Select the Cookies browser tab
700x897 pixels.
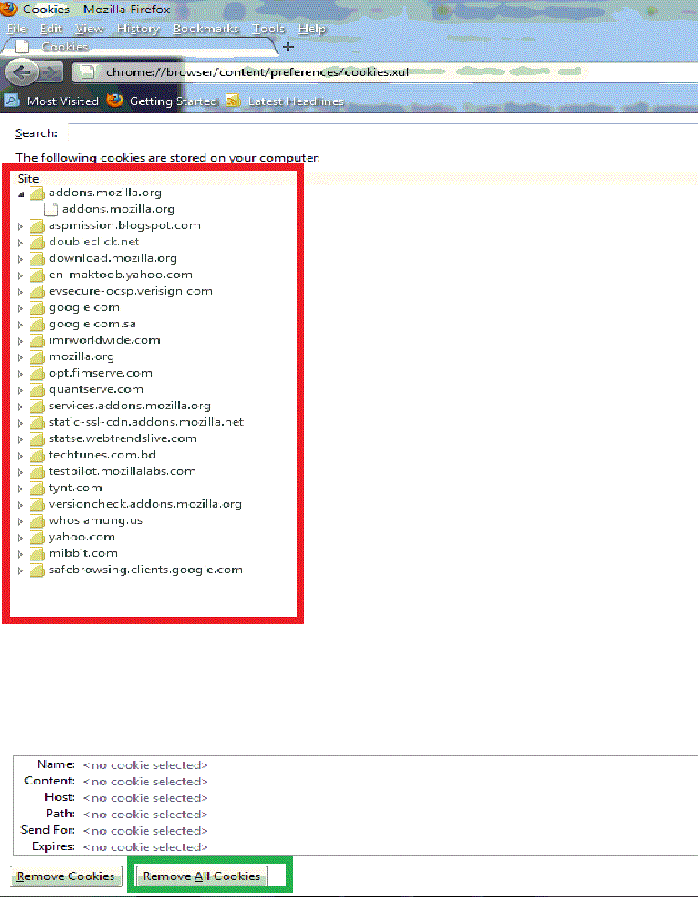click(140, 46)
